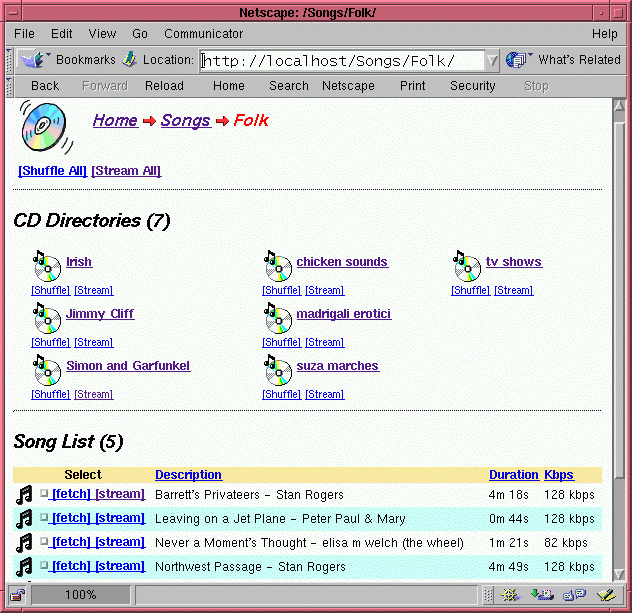
Task: Open the chicken sounds CD icon
Action: (278, 266)
